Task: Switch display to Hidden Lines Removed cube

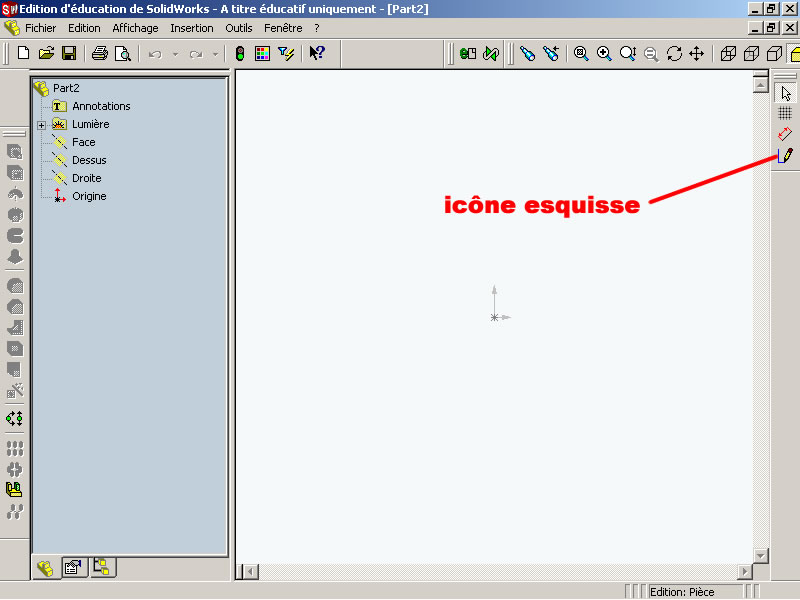Action: pos(774,54)
